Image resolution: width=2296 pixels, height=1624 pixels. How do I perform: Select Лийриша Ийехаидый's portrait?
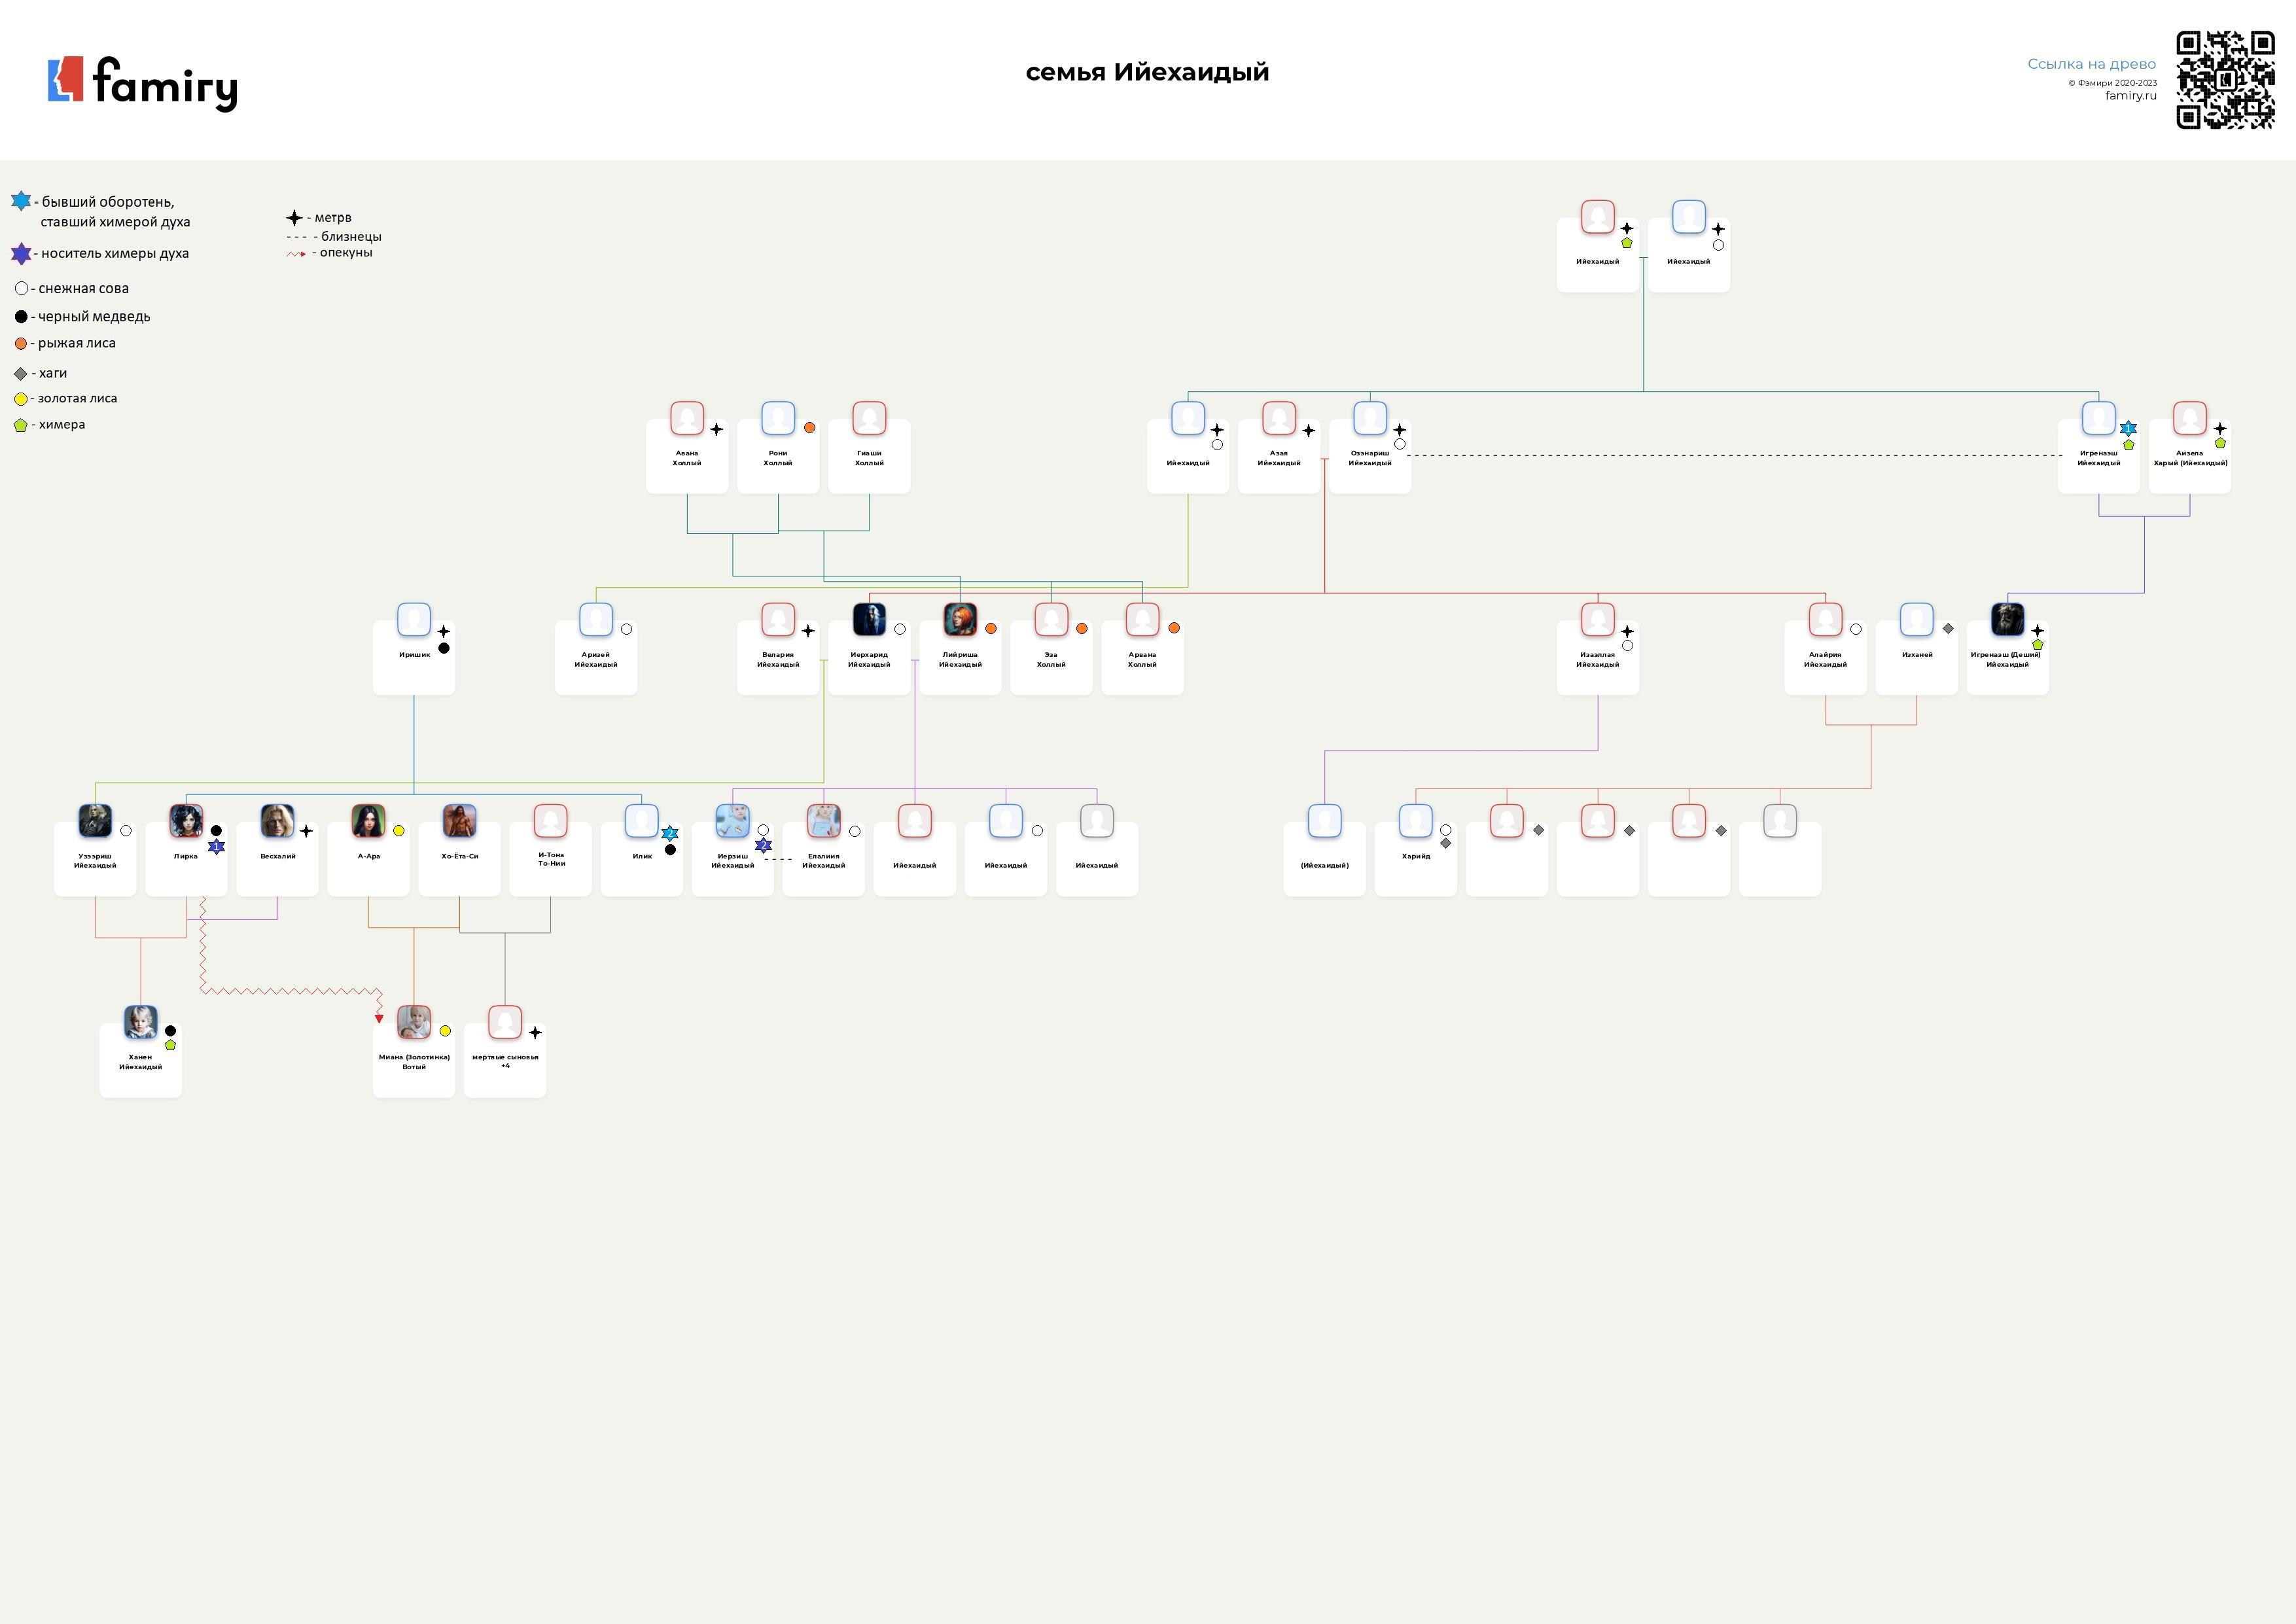[x=960, y=620]
